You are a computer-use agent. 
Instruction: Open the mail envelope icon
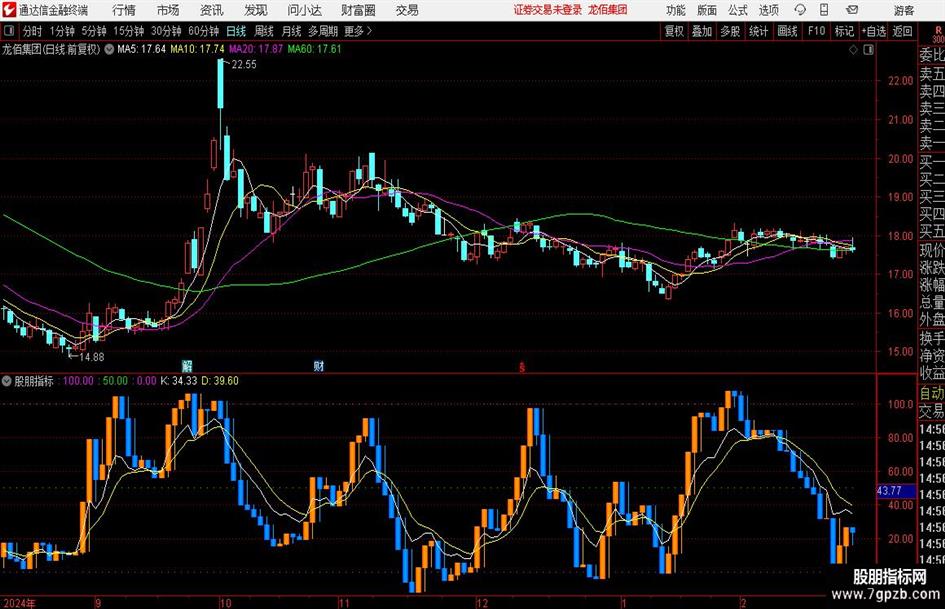point(852,10)
